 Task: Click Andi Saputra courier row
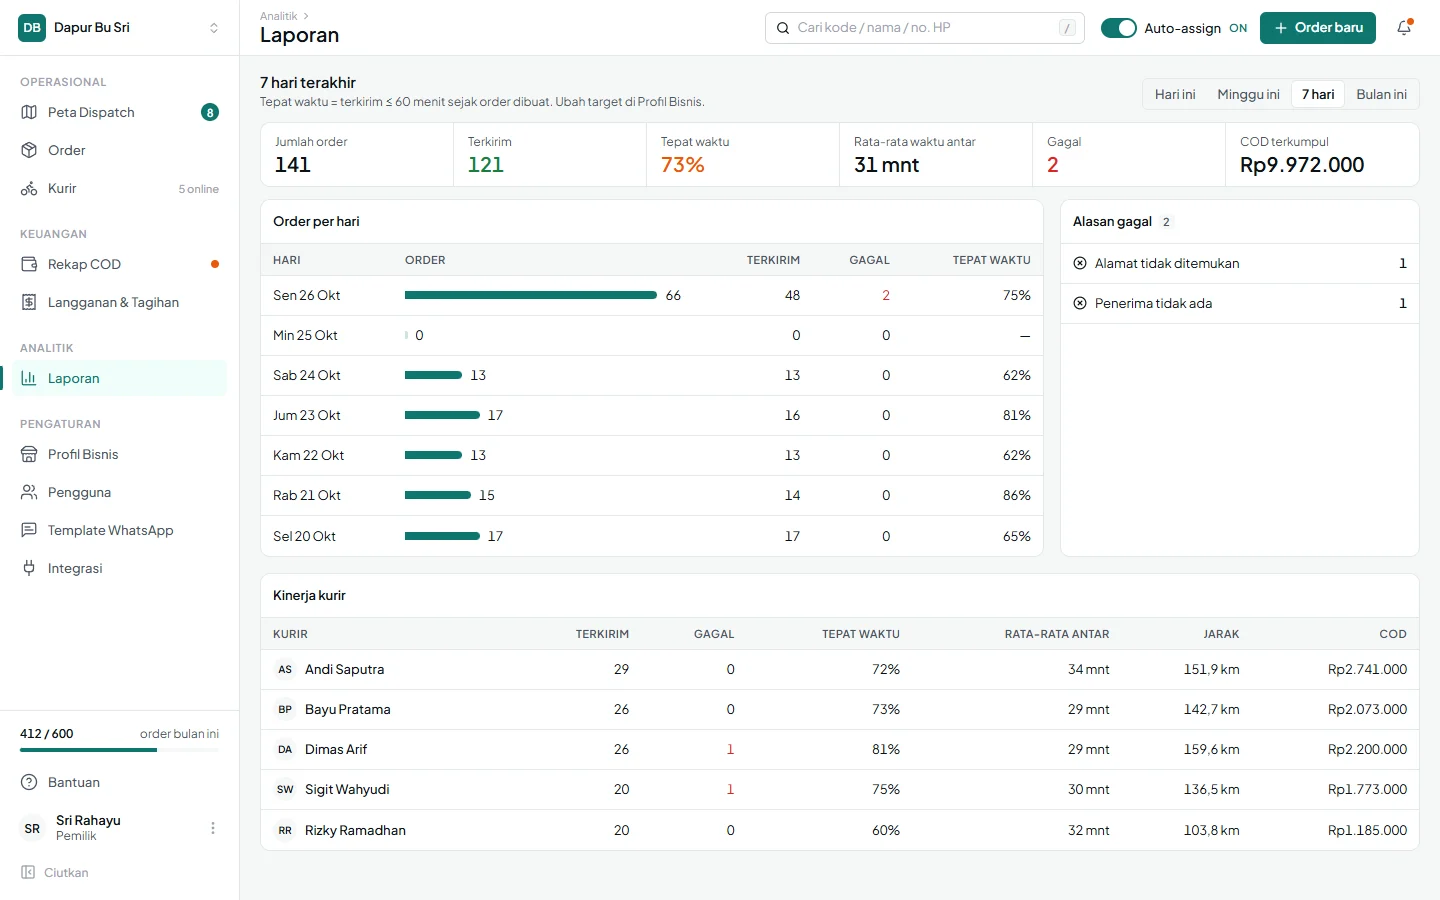(840, 669)
